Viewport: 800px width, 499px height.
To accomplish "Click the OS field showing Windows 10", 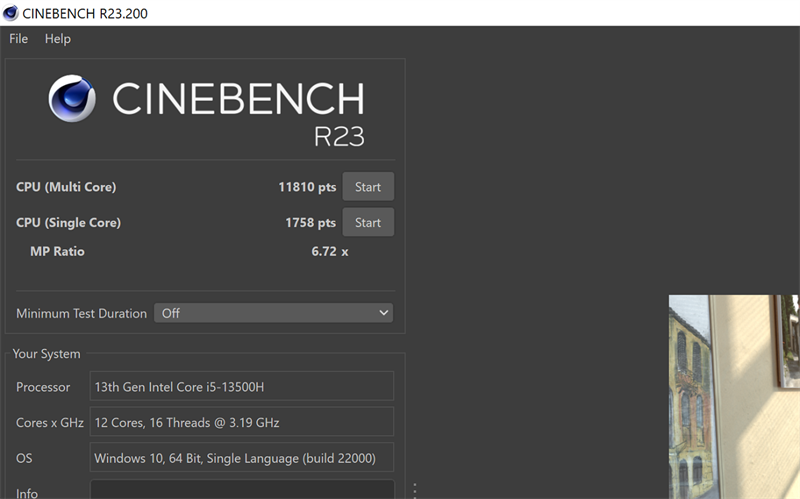I will [x=242, y=458].
